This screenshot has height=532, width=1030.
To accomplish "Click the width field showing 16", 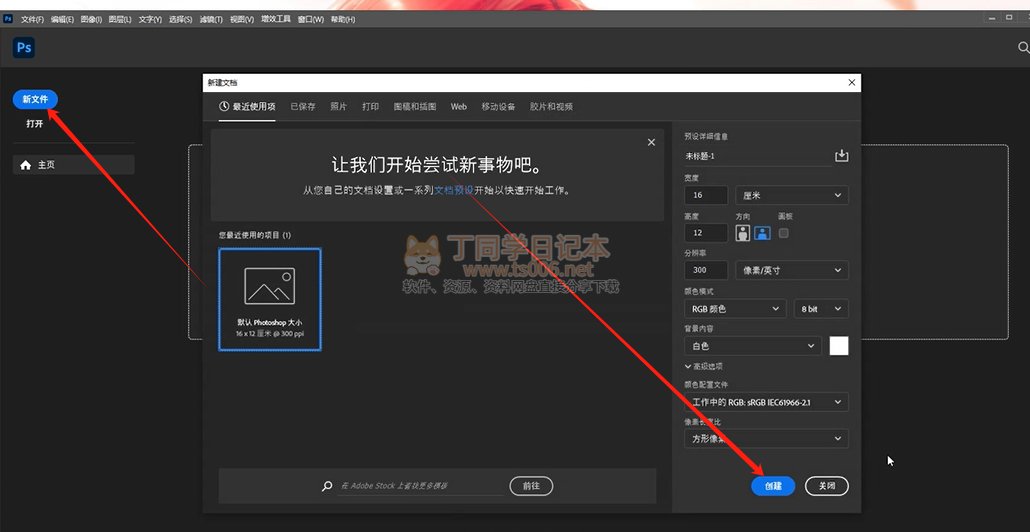I will click(x=705, y=195).
